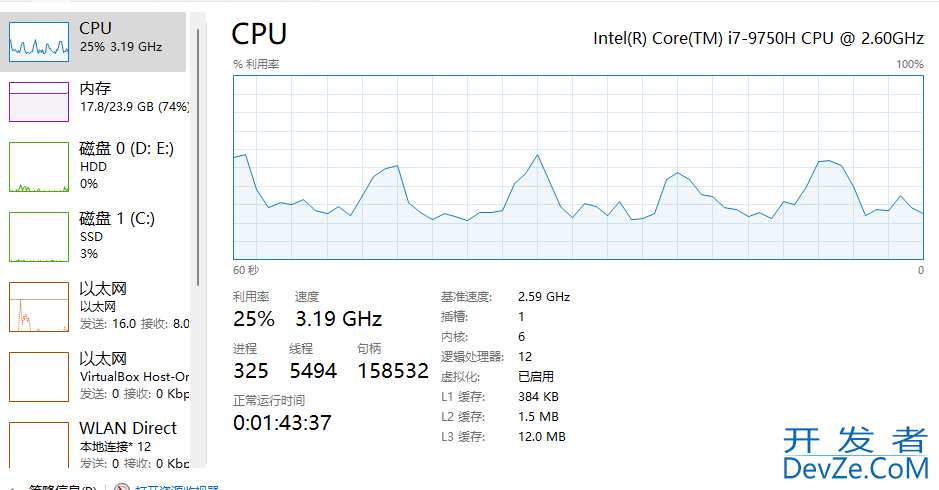Click the first 以太网 network graph icon

point(38,306)
